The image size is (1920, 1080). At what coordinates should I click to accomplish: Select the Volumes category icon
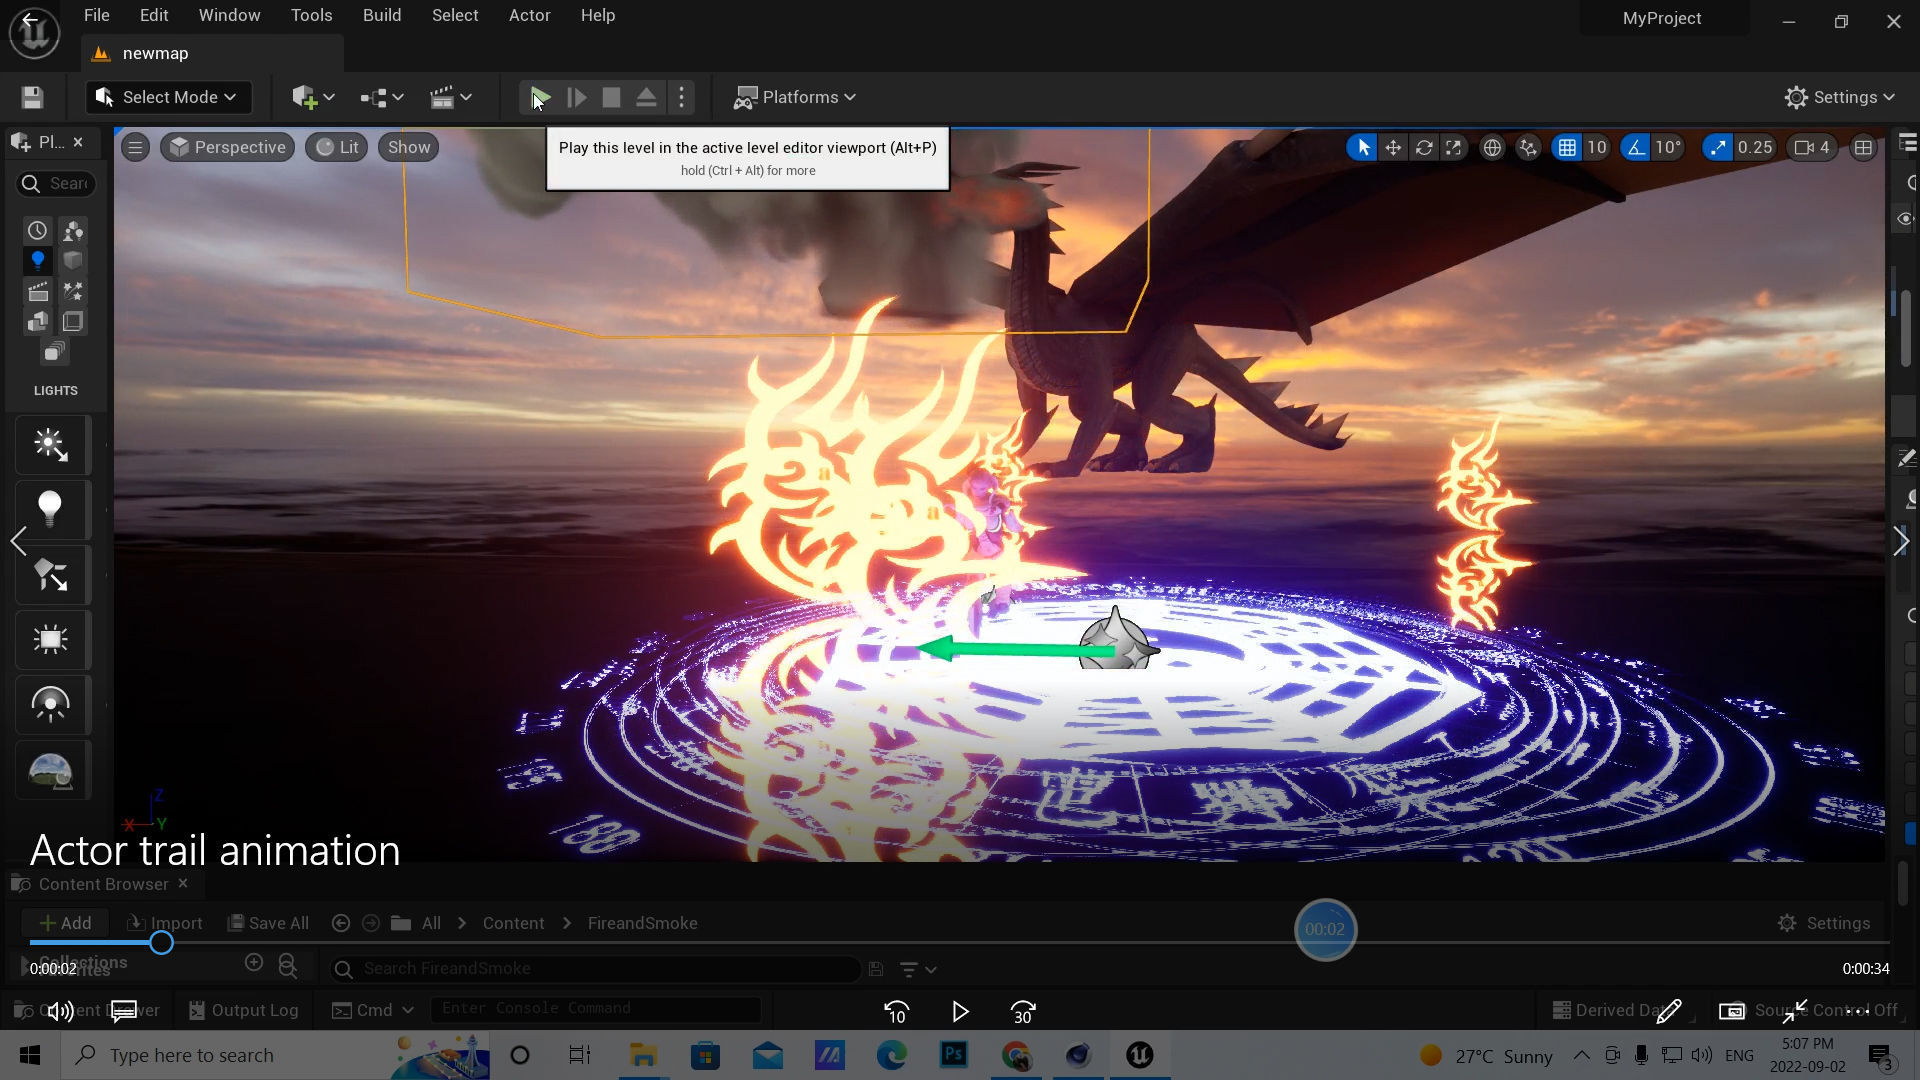click(x=72, y=321)
